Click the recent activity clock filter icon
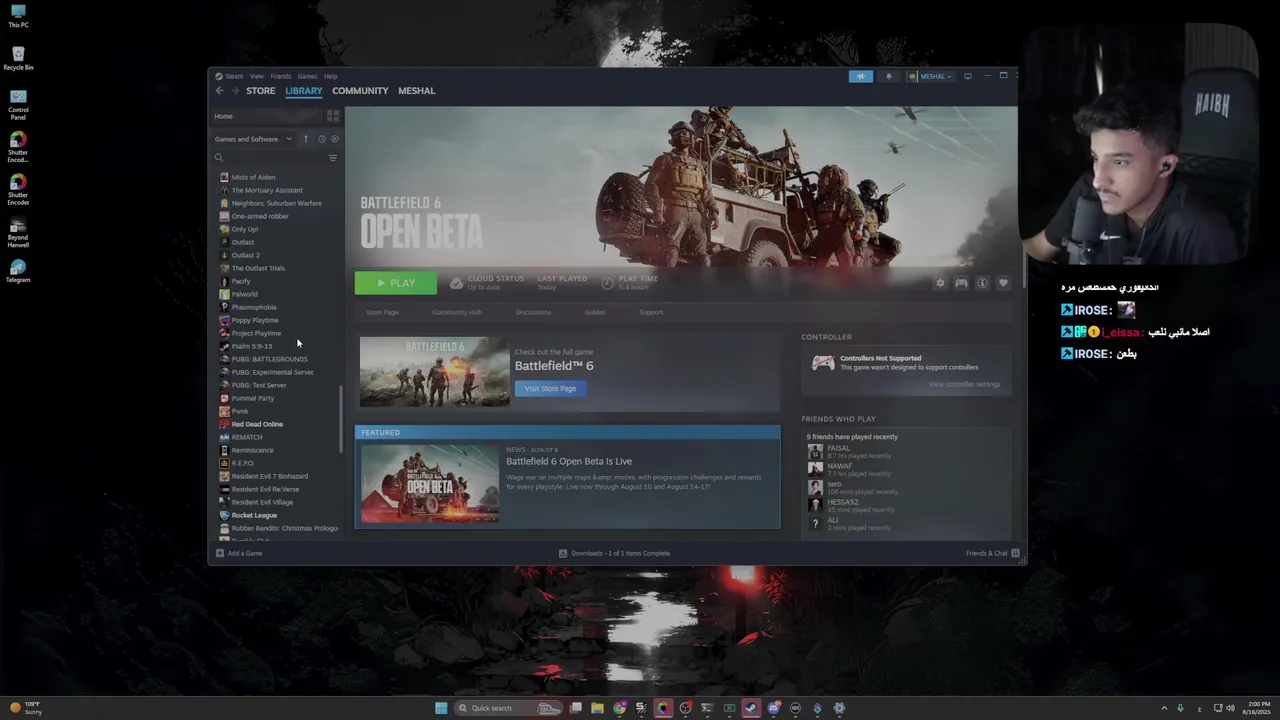The image size is (1280, 720). 321,139
